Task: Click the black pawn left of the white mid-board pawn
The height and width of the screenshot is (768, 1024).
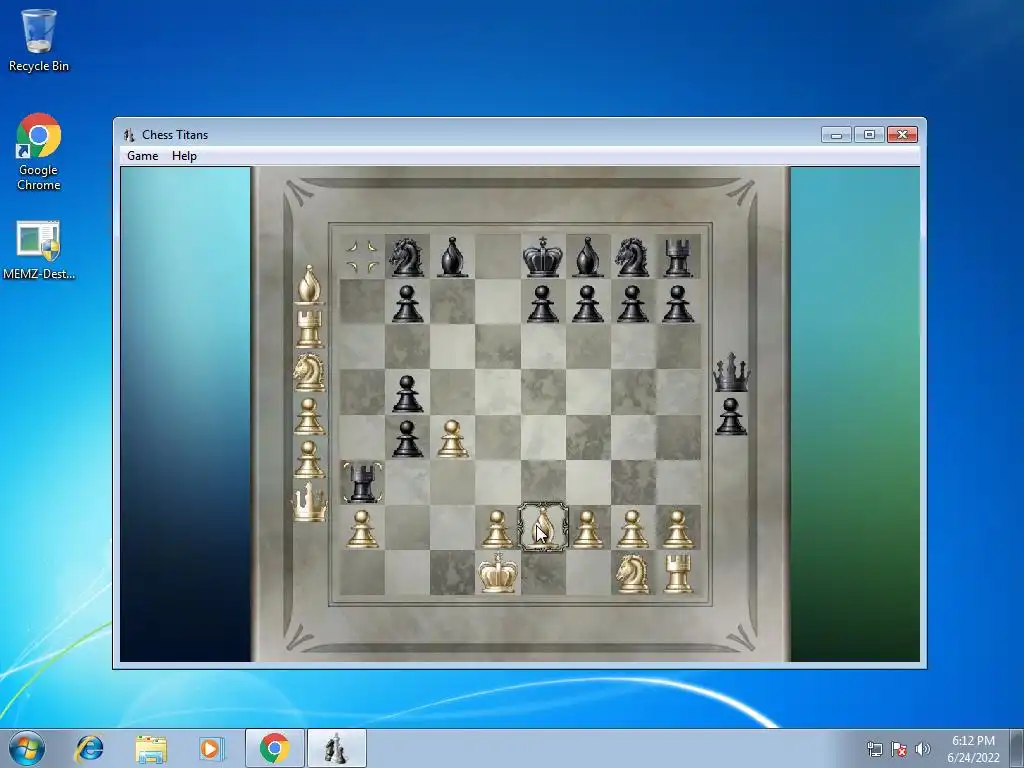Action: tap(407, 438)
